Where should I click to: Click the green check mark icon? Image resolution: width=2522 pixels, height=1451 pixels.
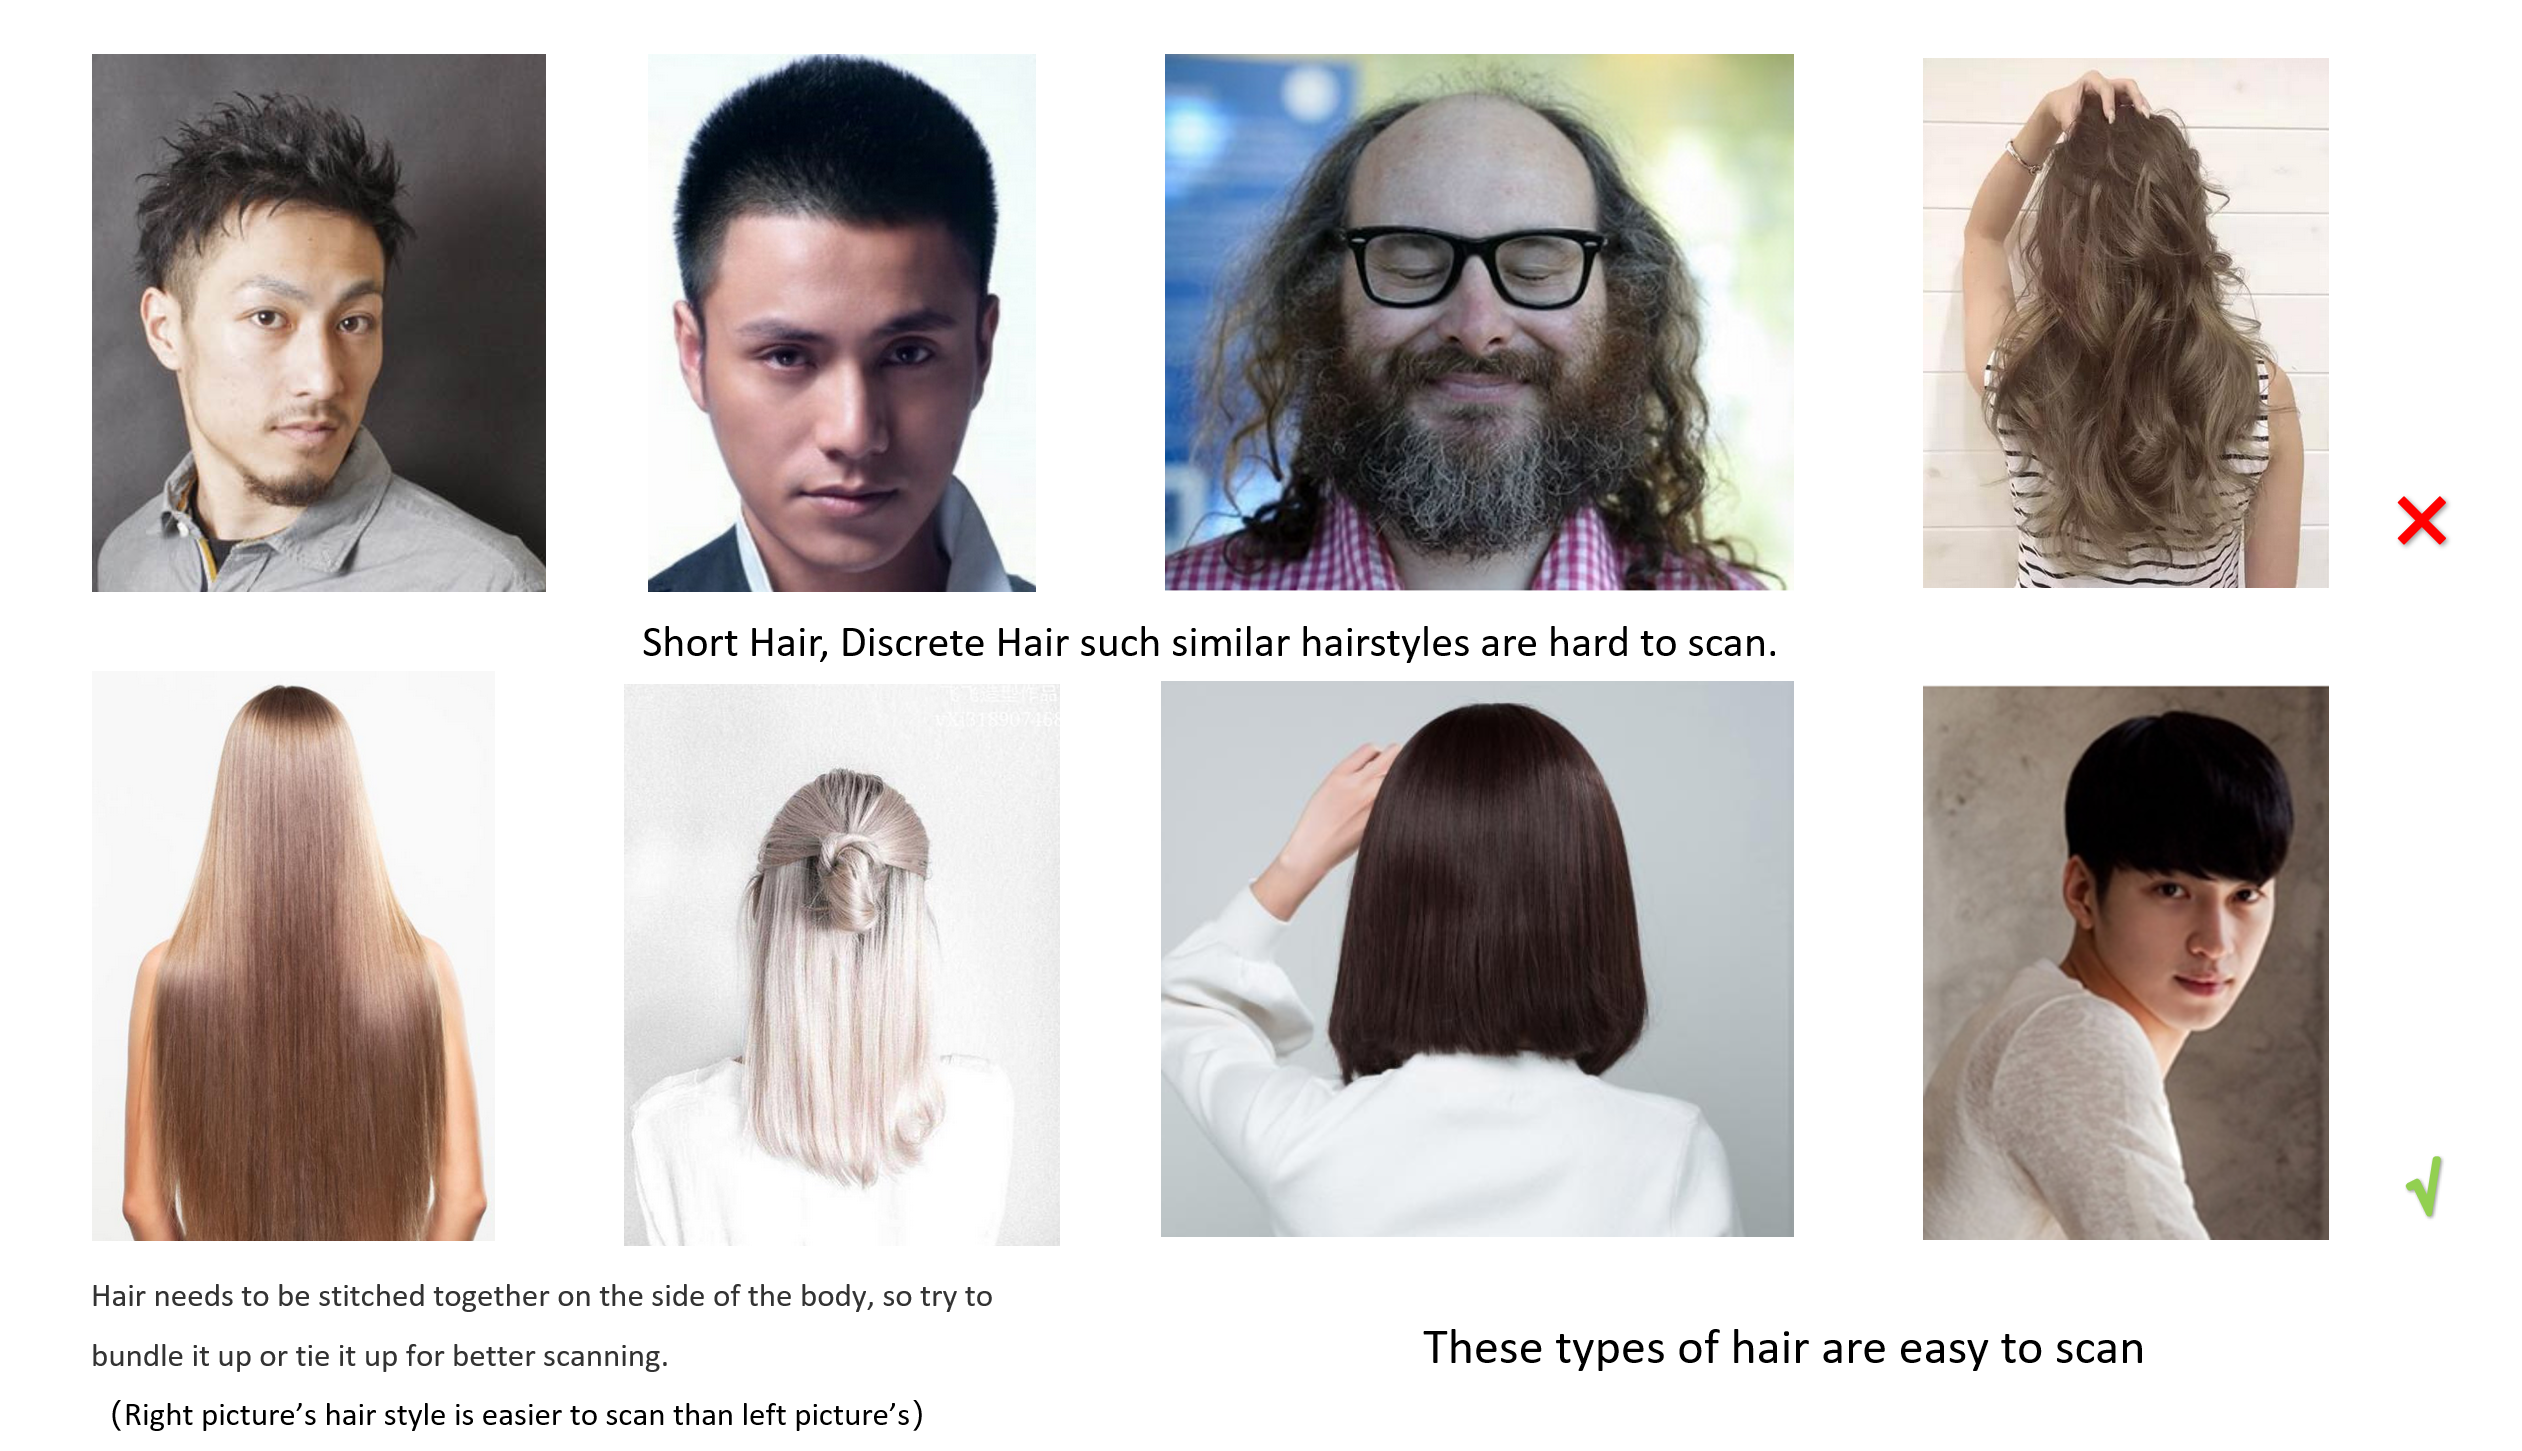coord(2425,1186)
